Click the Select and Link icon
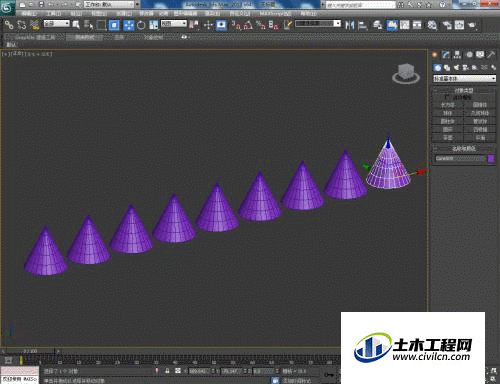500x384 pixels. coord(9,25)
